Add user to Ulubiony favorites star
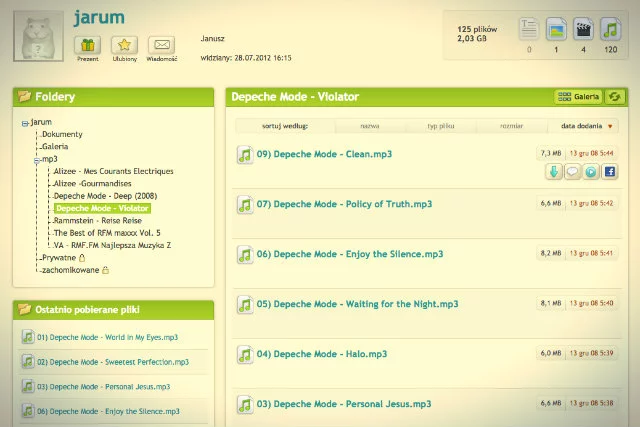This screenshot has height=427, width=640. (124, 45)
